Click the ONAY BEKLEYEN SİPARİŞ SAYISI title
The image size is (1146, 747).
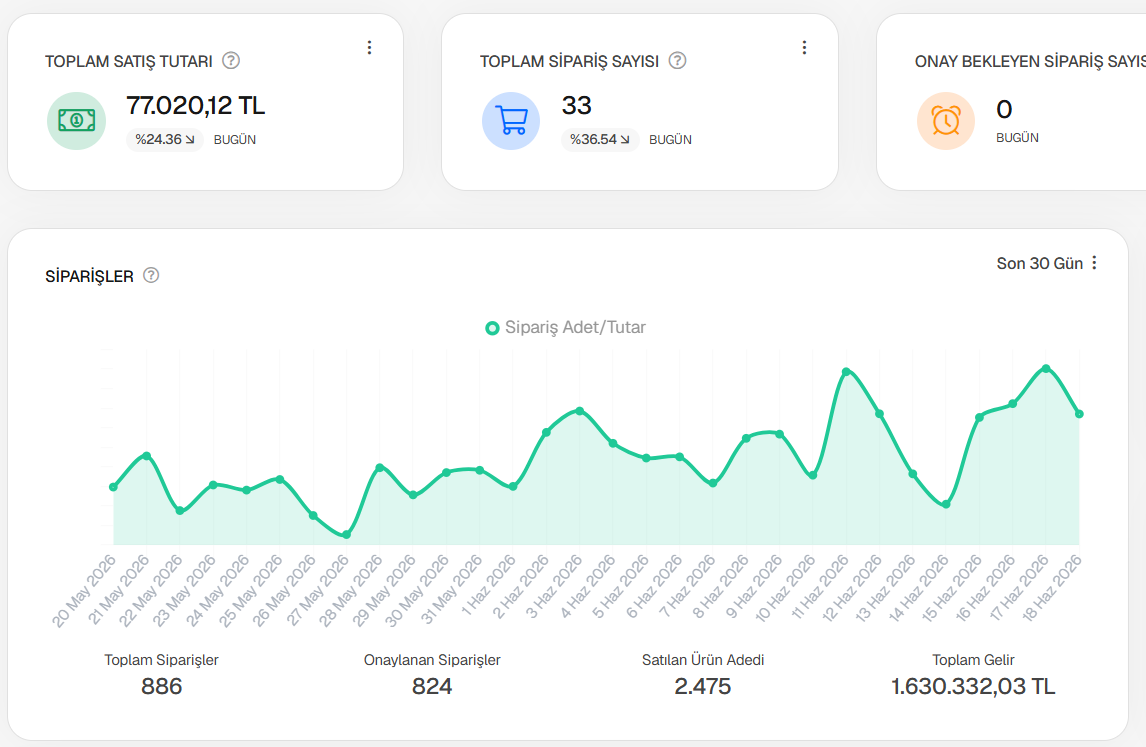(1031, 61)
